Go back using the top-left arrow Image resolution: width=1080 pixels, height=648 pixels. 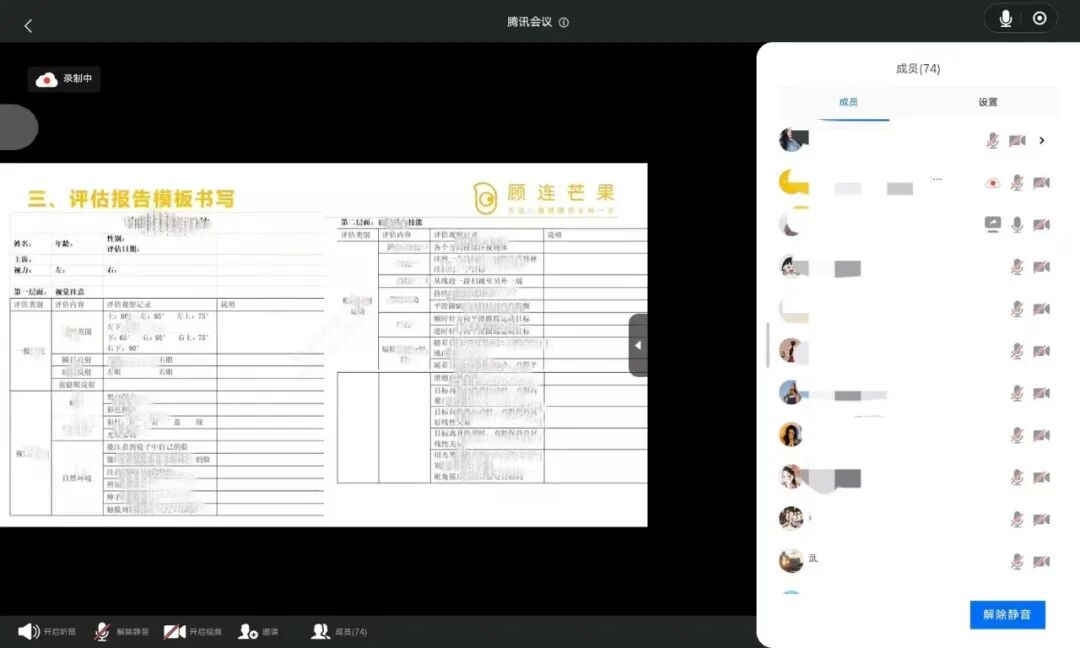pos(28,26)
